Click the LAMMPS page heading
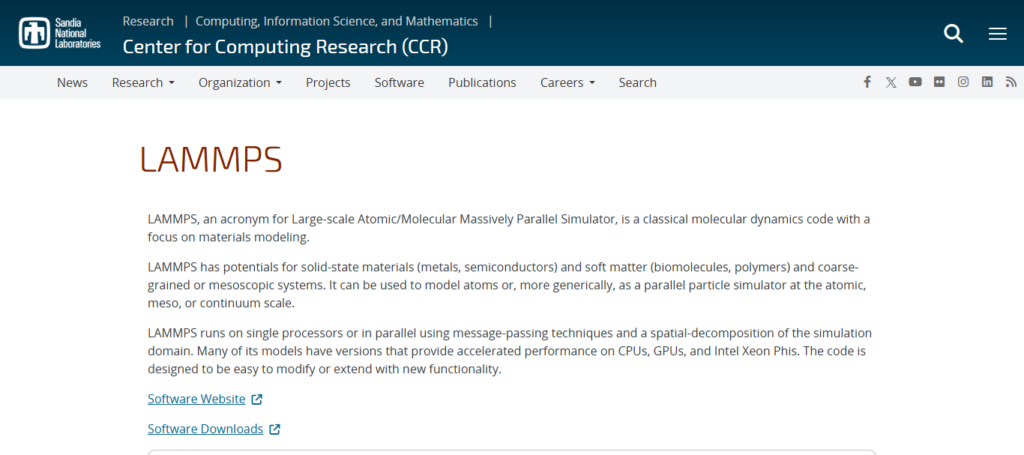 [211, 159]
